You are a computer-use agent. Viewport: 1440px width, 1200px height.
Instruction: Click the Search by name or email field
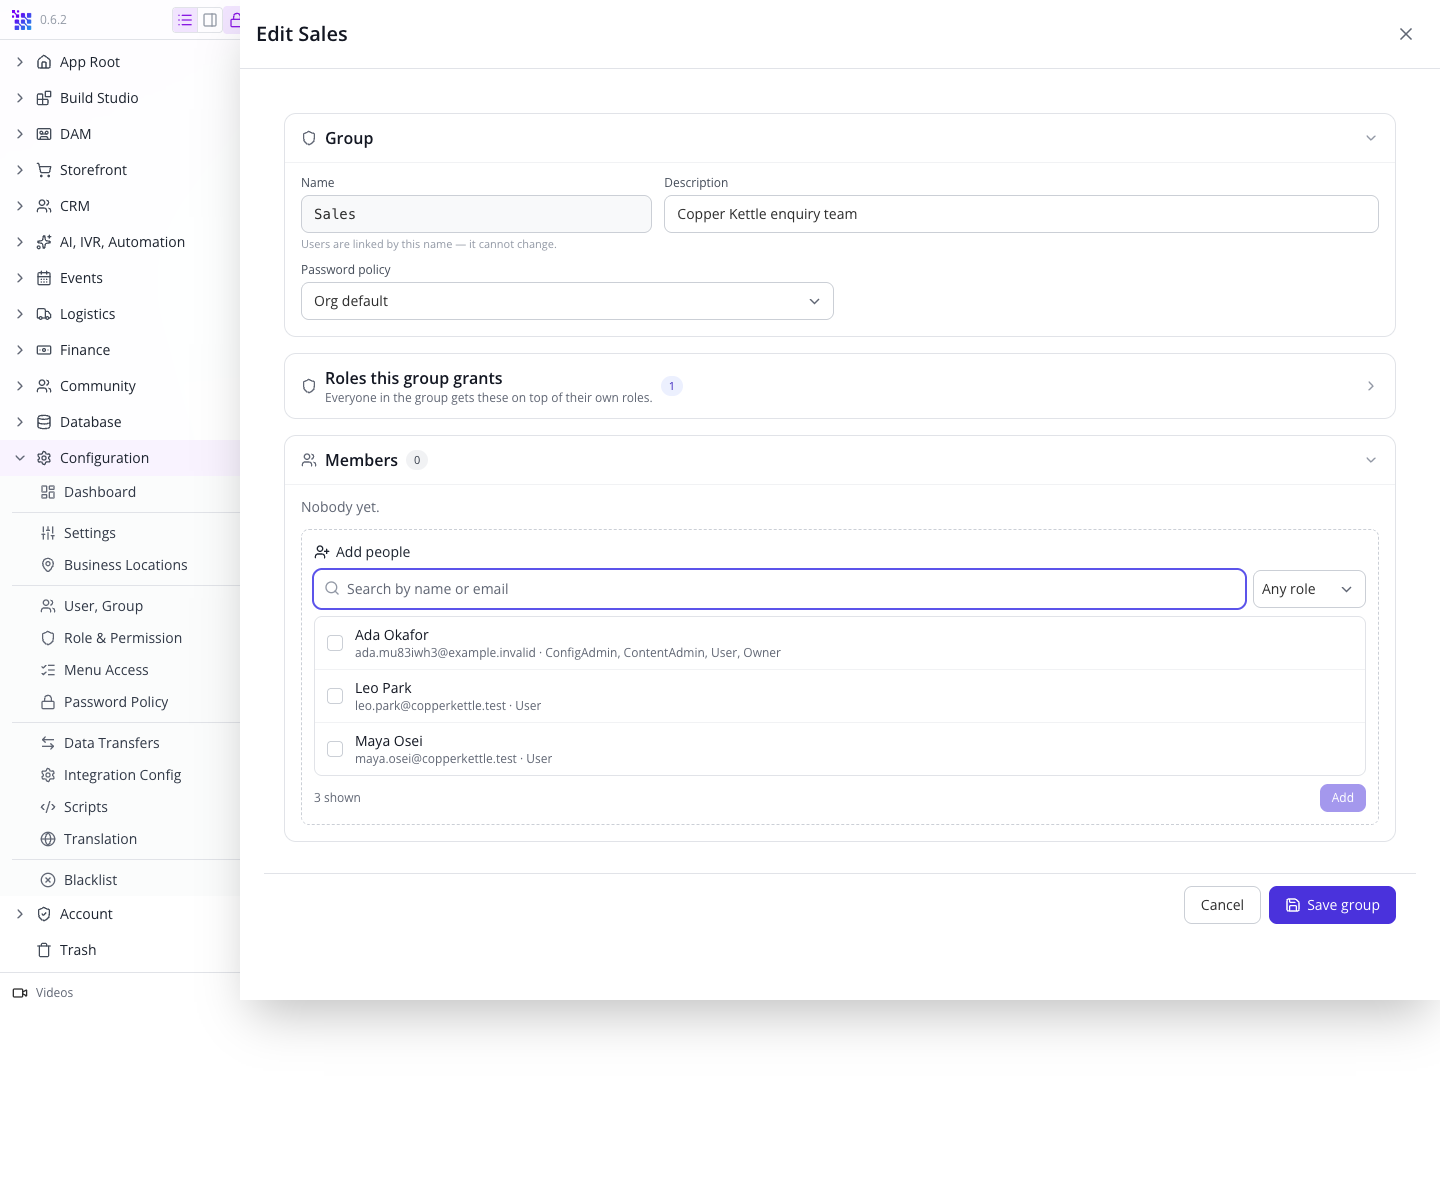[779, 589]
